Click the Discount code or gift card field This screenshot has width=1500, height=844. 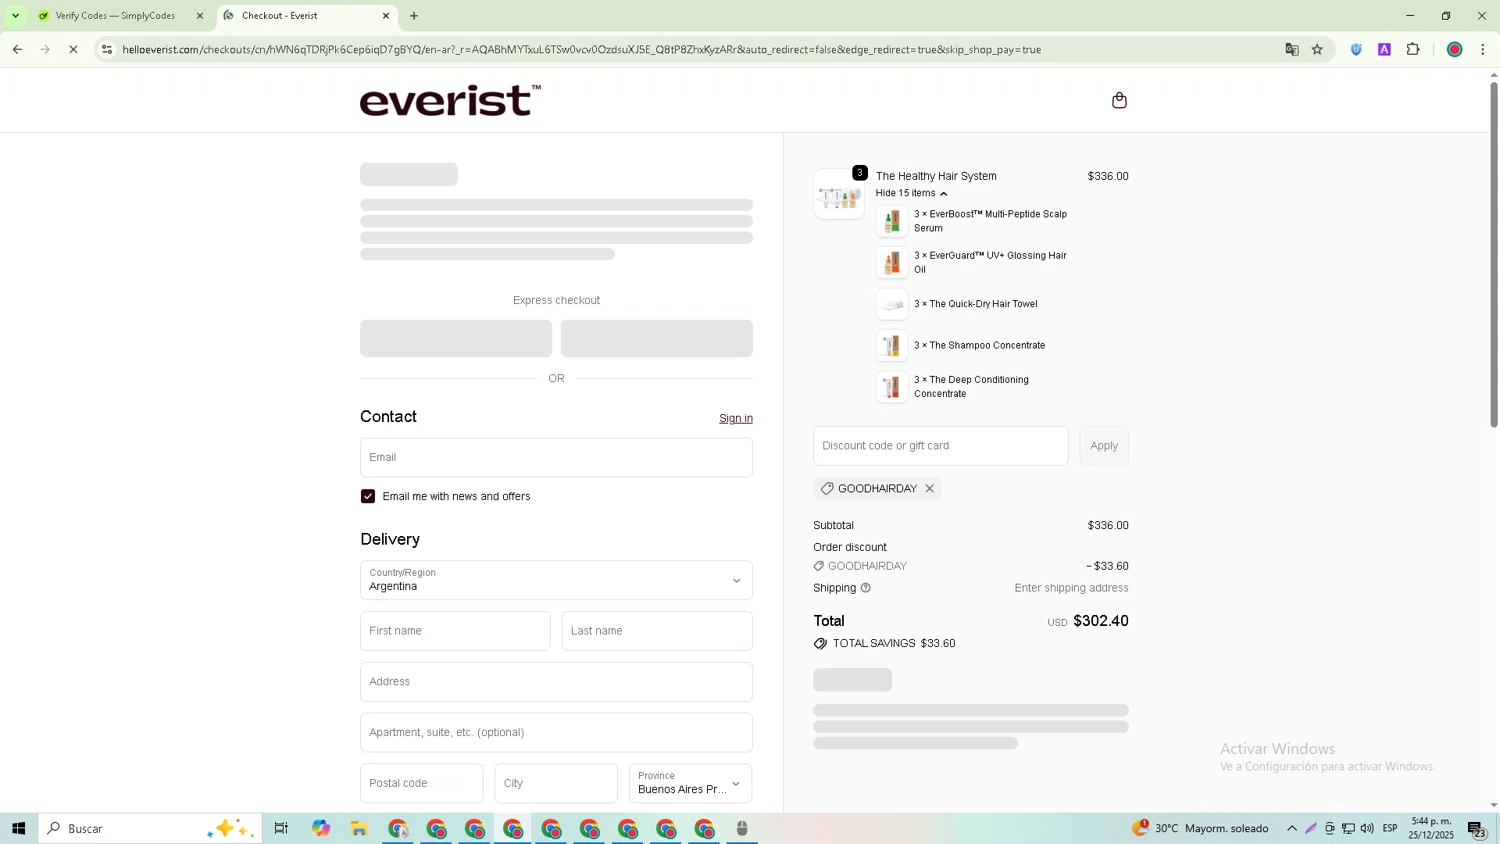point(940,446)
